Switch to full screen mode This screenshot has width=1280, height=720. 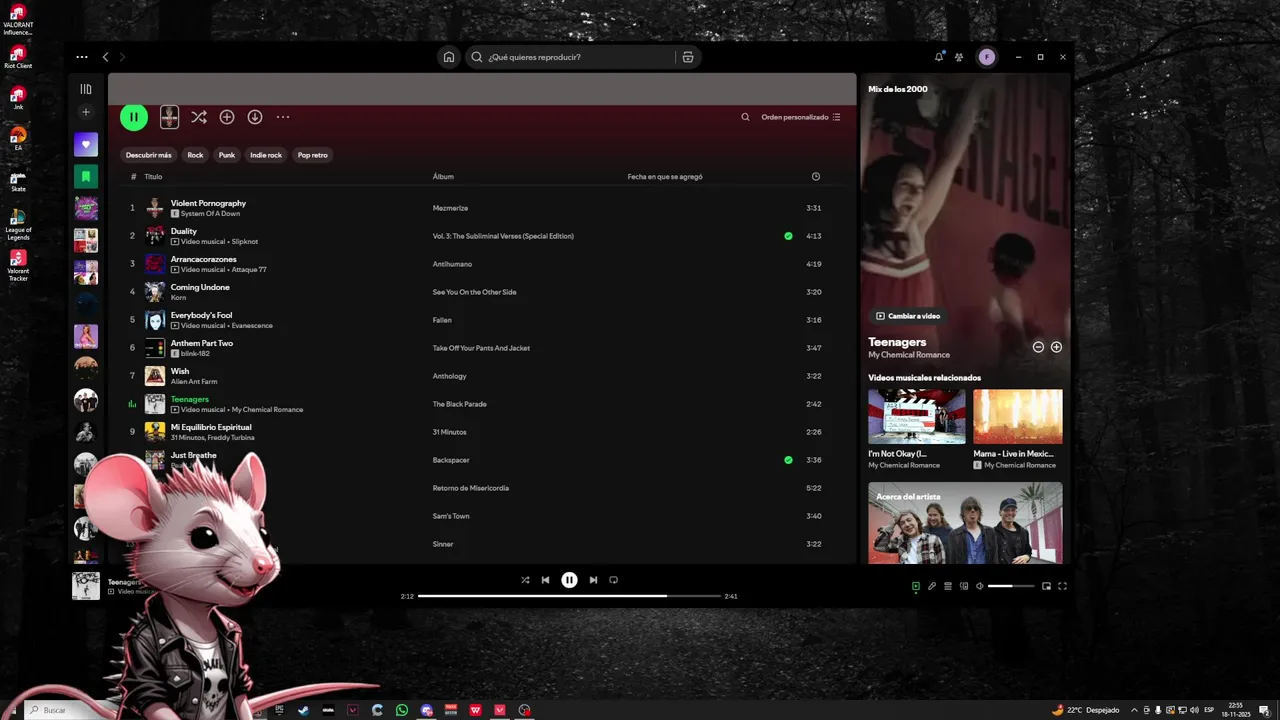coord(1062,586)
